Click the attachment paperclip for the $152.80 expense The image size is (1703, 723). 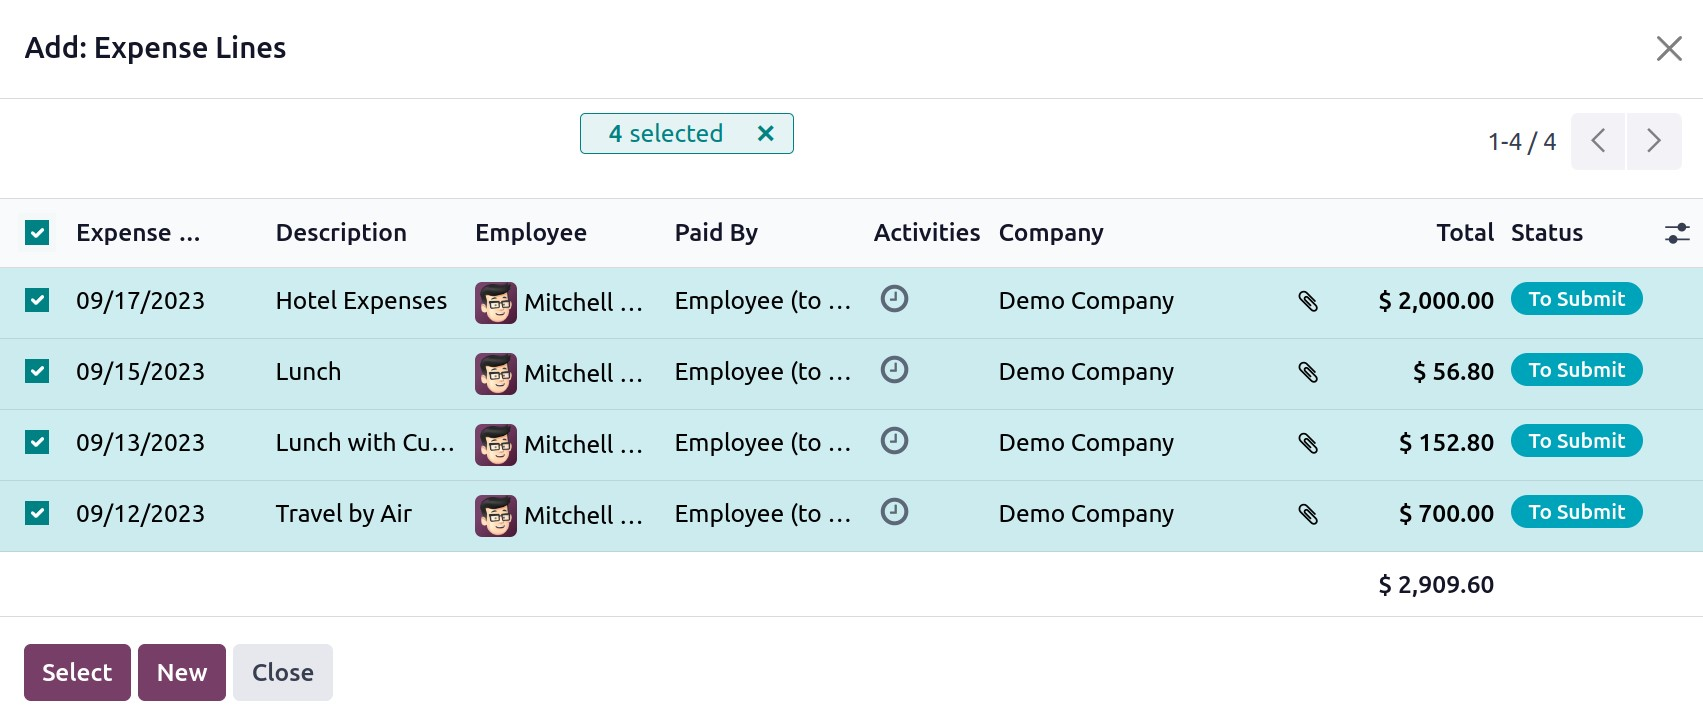(1308, 443)
